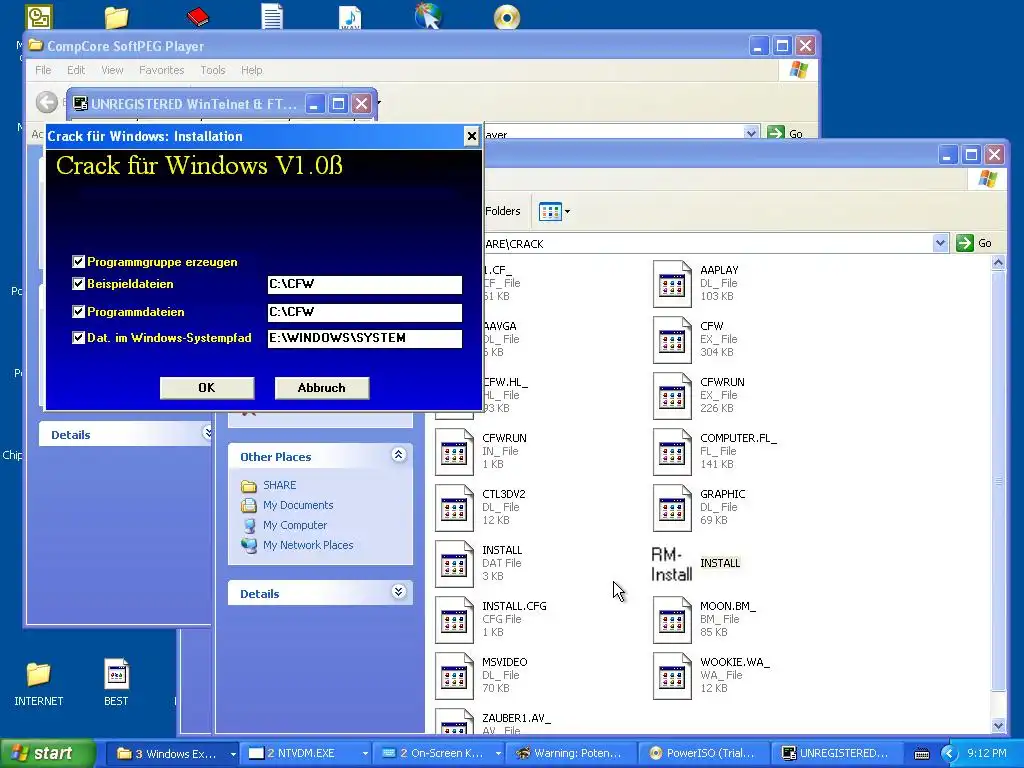Open File menu in CompCore SoftPEG Player window
The width and height of the screenshot is (1024, 768).
[43, 70]
